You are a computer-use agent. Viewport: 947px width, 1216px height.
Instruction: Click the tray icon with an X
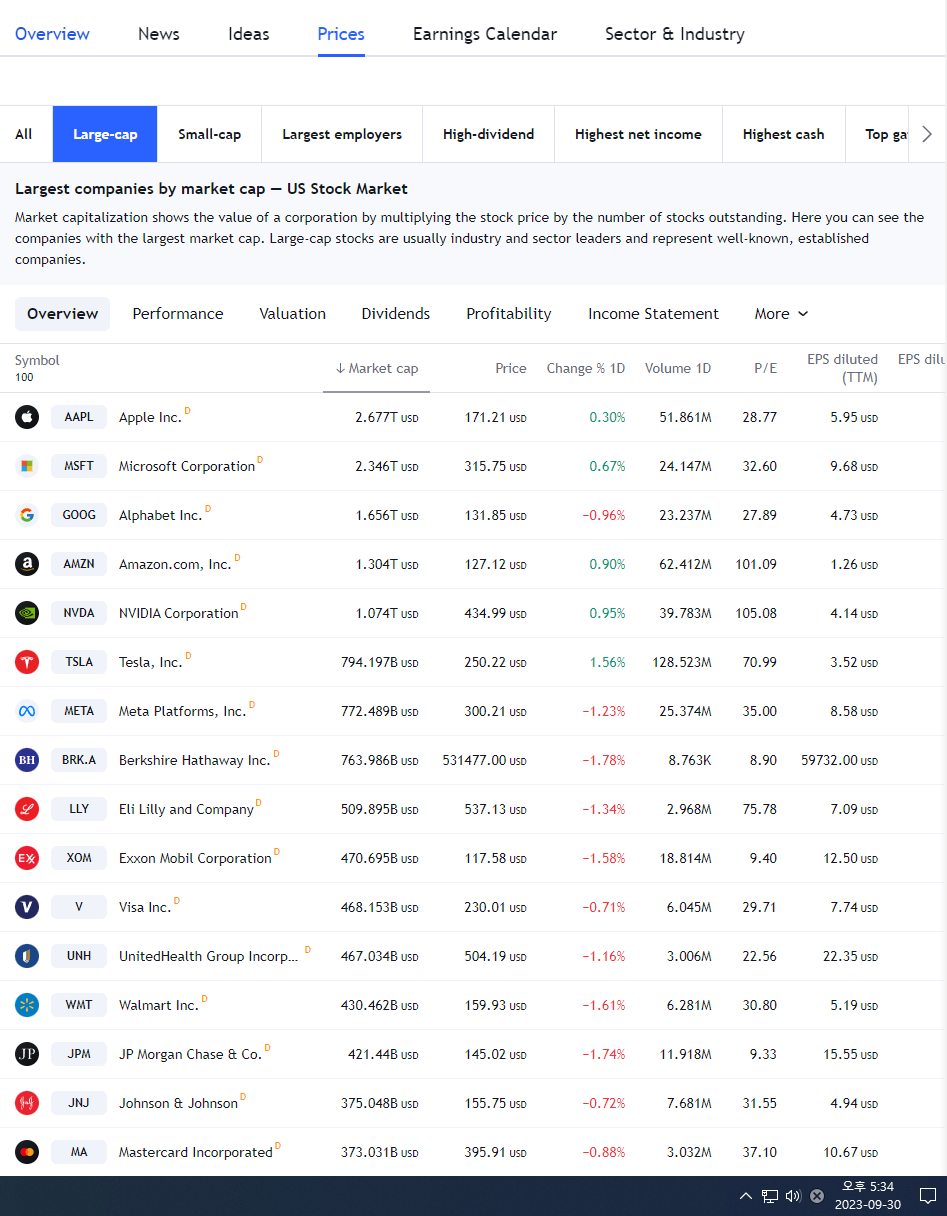click(x=817, y=1196)
